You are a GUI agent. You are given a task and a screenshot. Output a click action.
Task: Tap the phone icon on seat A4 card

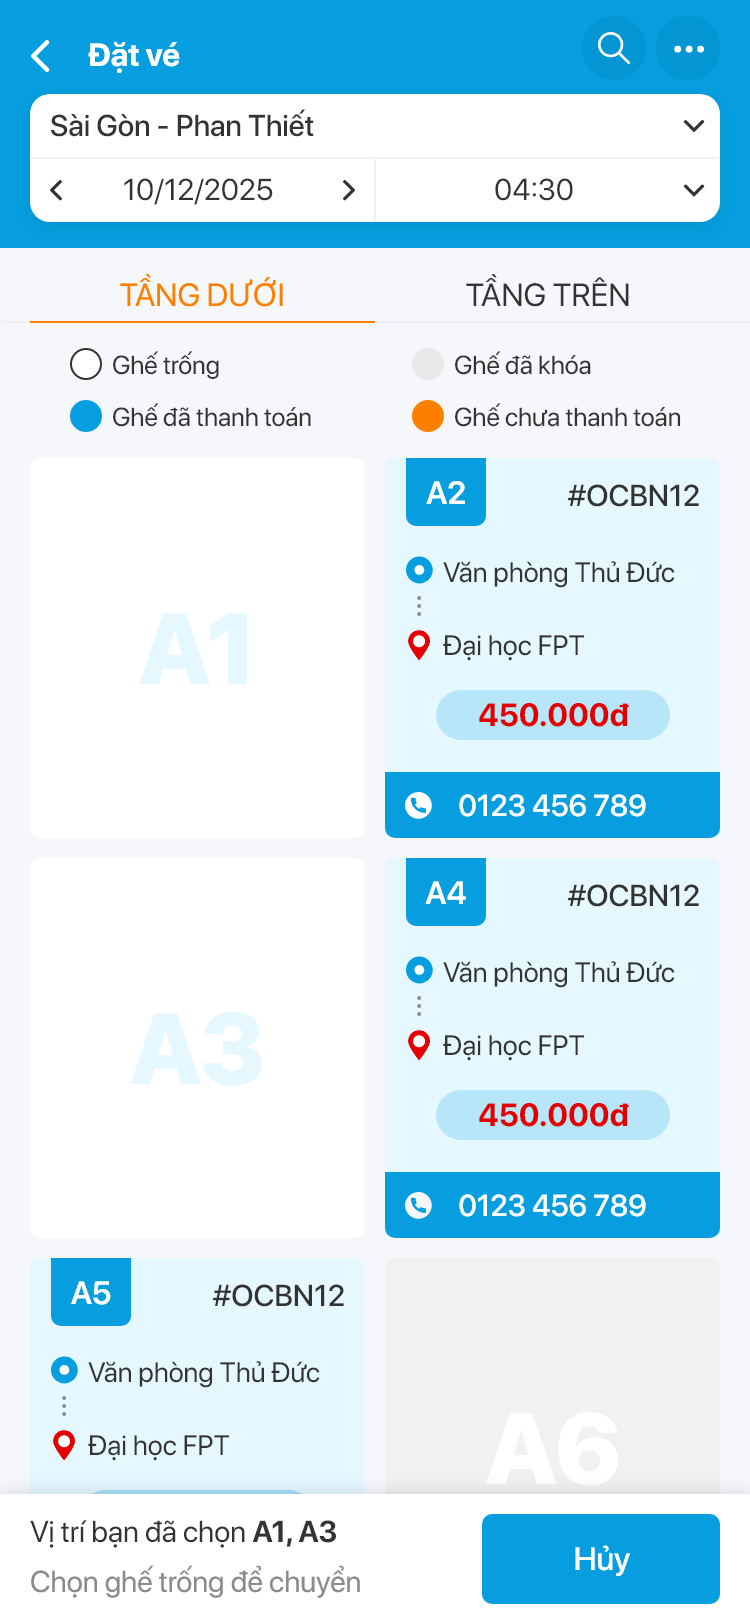418,1205
